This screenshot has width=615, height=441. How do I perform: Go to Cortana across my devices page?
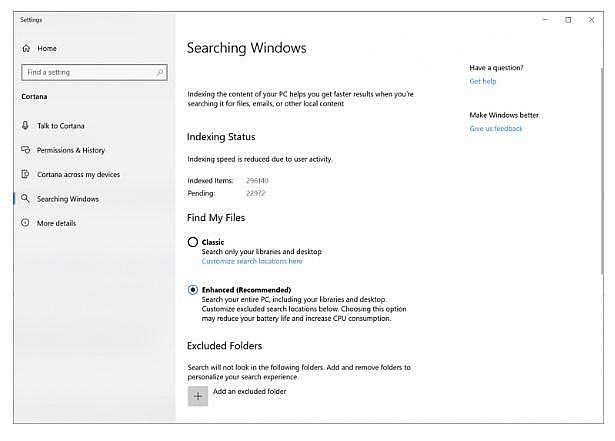pyautogui.click(x=78, y=174)
